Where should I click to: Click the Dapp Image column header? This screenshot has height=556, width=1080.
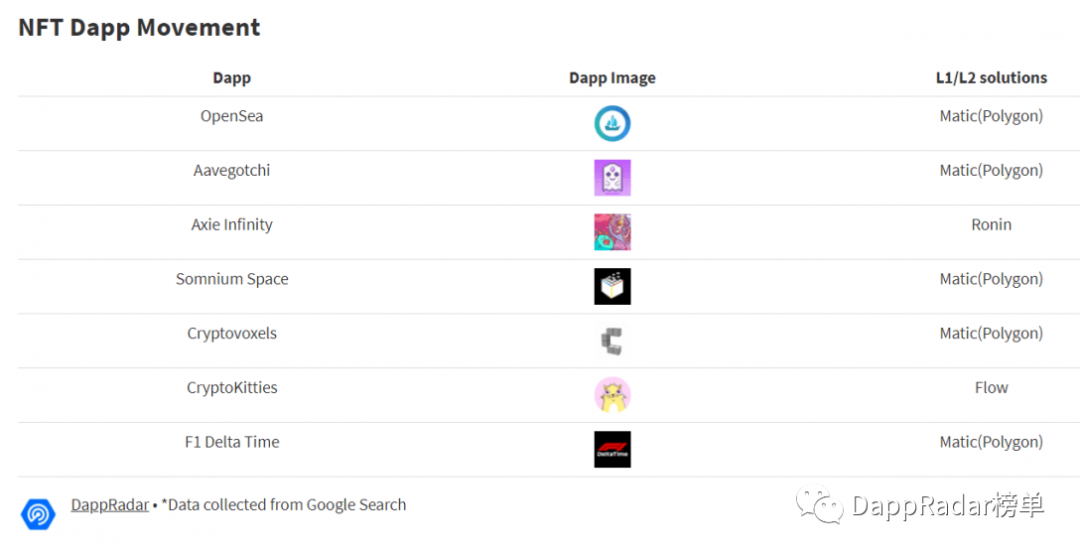(612, 78)
